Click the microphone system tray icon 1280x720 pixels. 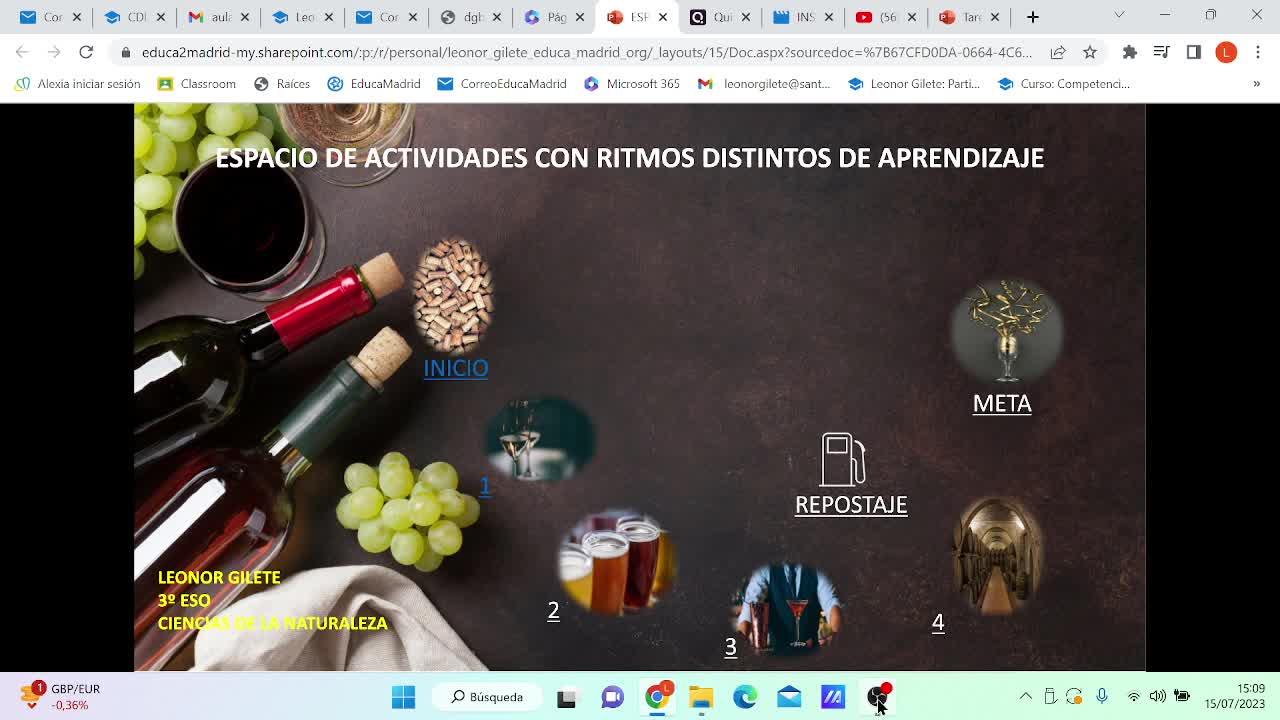(1101, 696)
